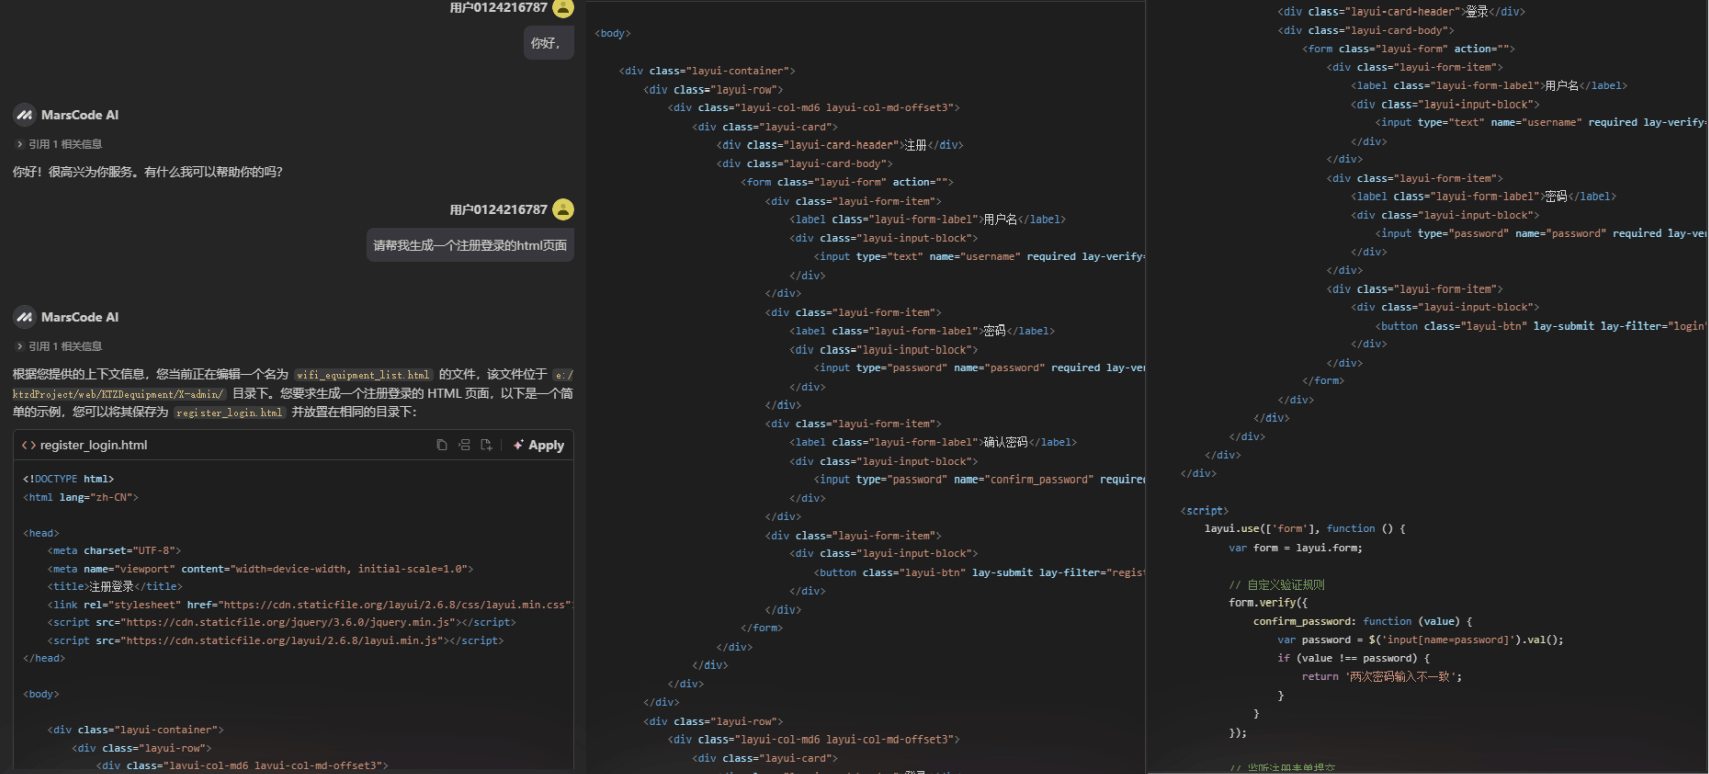The image size is (1709, 774).
Task: Click the user avatar beside the 你好 message
Action: [563, 8]
